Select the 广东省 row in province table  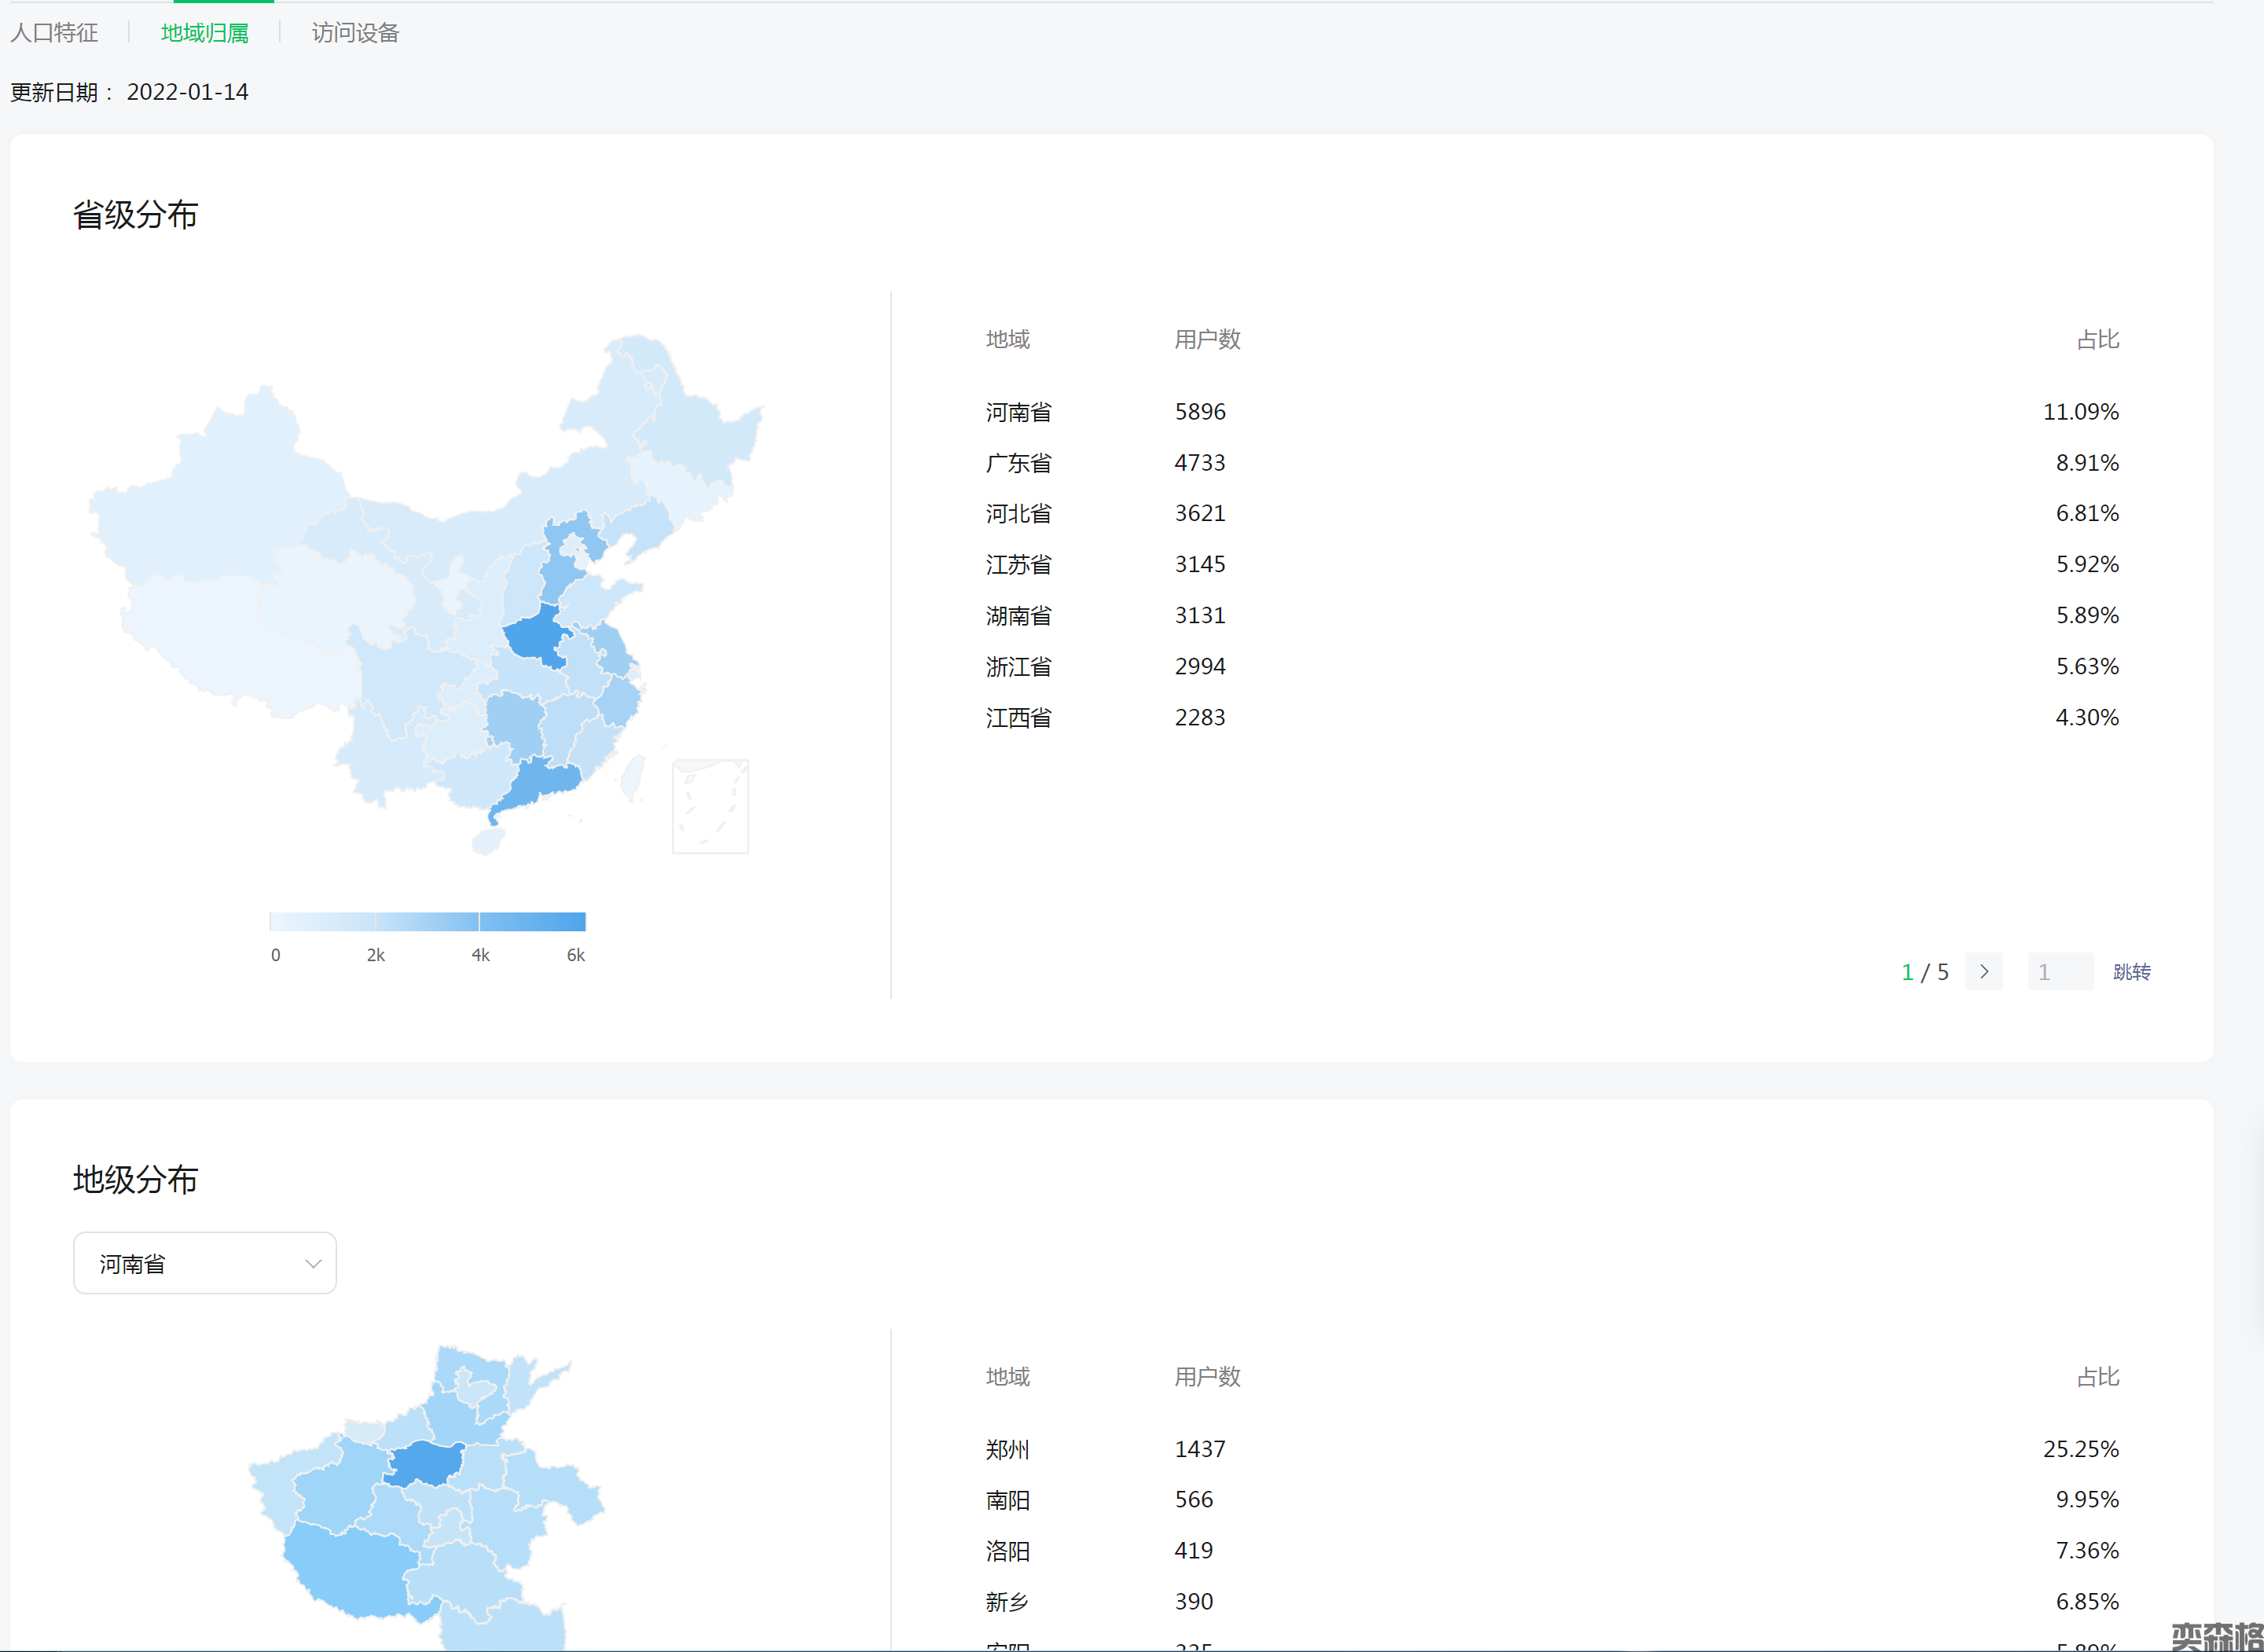[x=1018, y=463]
